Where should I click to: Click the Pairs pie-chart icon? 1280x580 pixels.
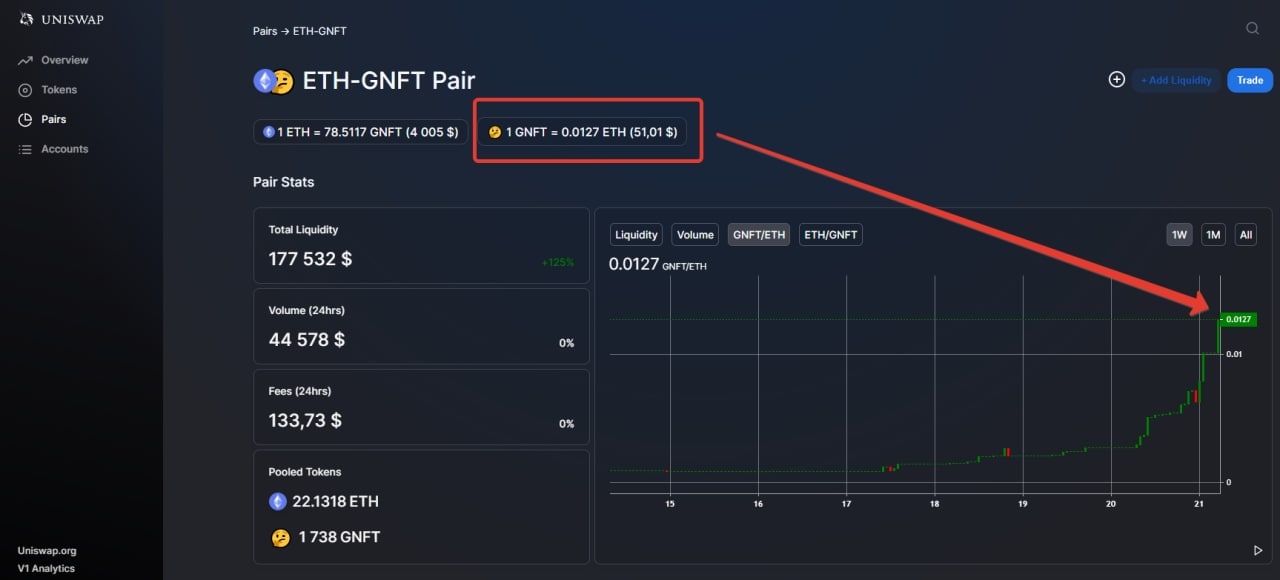coord(25,120)
